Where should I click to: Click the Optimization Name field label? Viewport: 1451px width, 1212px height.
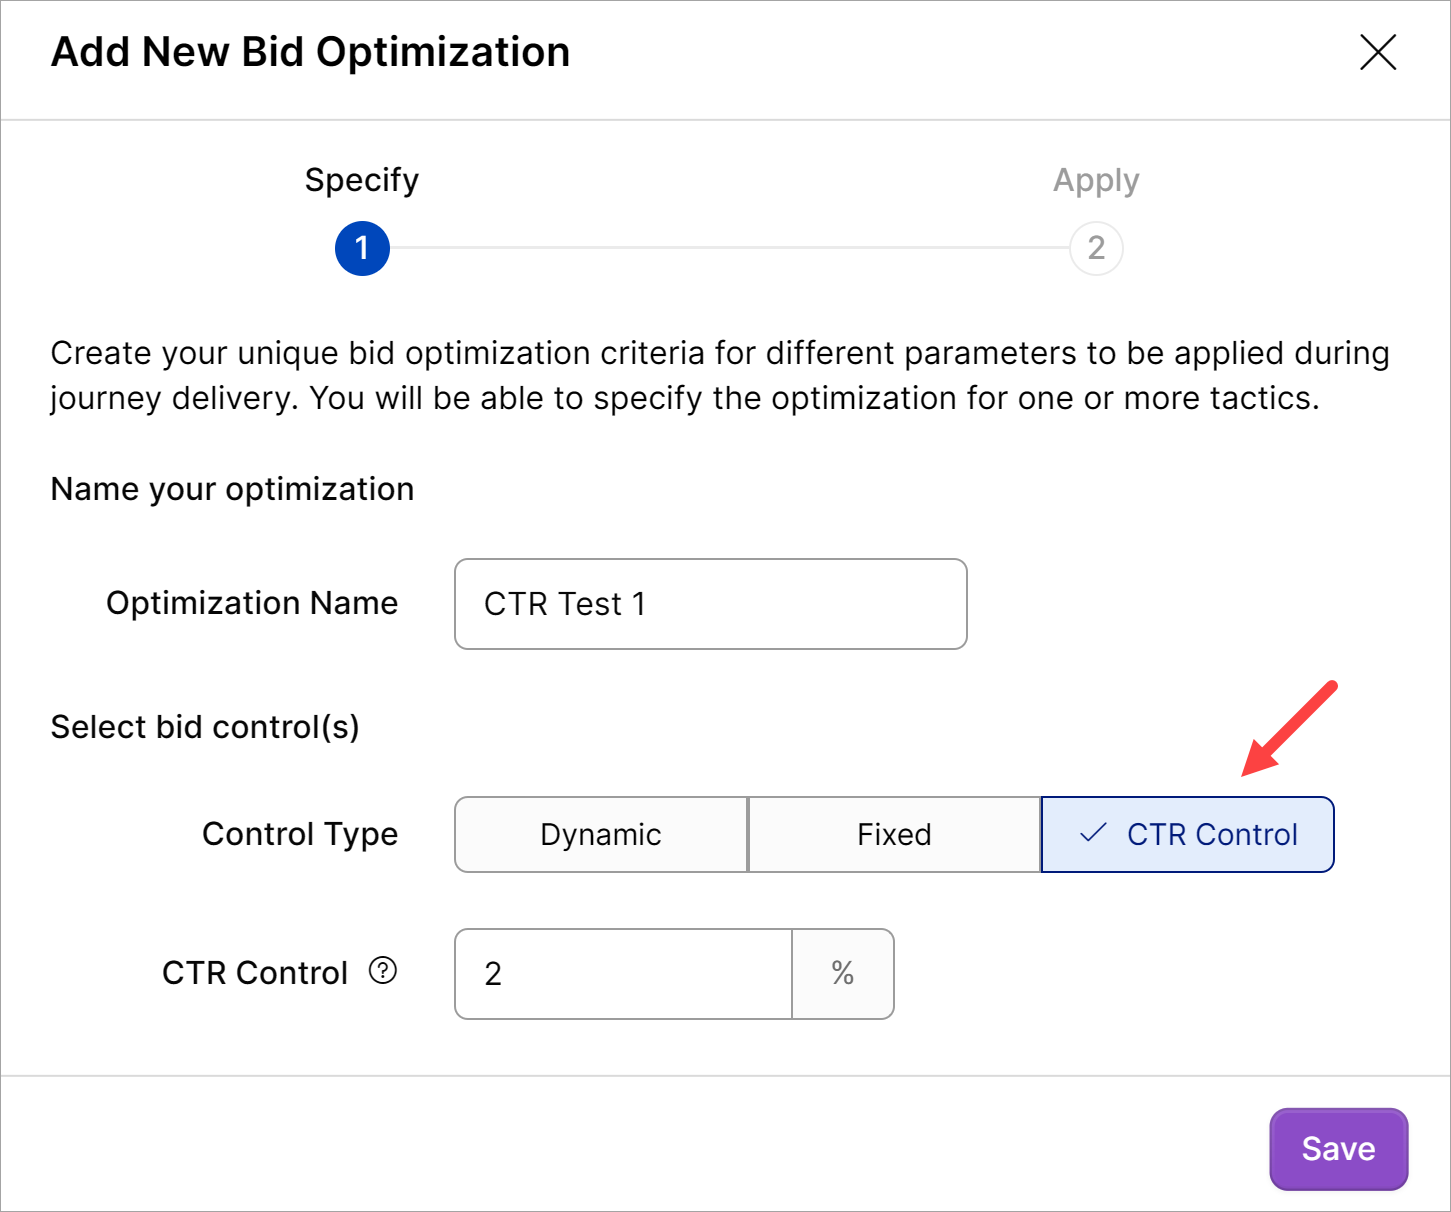click(252, 603)
